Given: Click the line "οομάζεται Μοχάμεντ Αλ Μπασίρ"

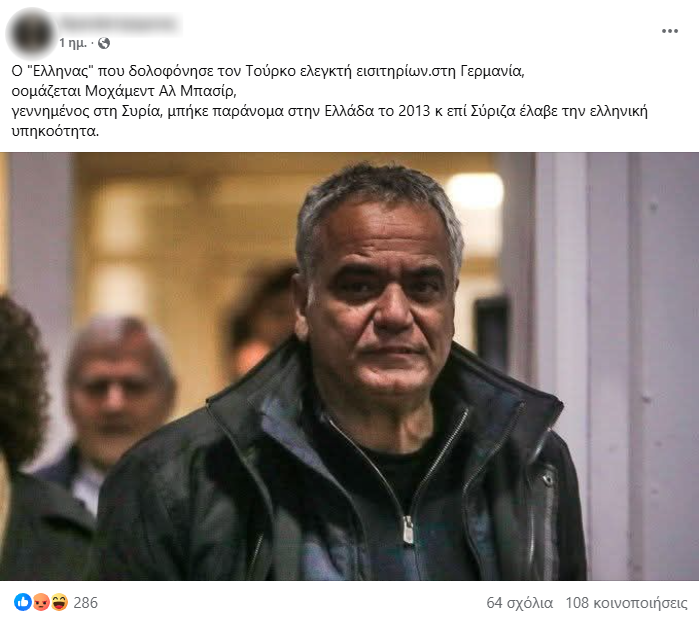Looking at the screenshot, I should pos(124,91).
